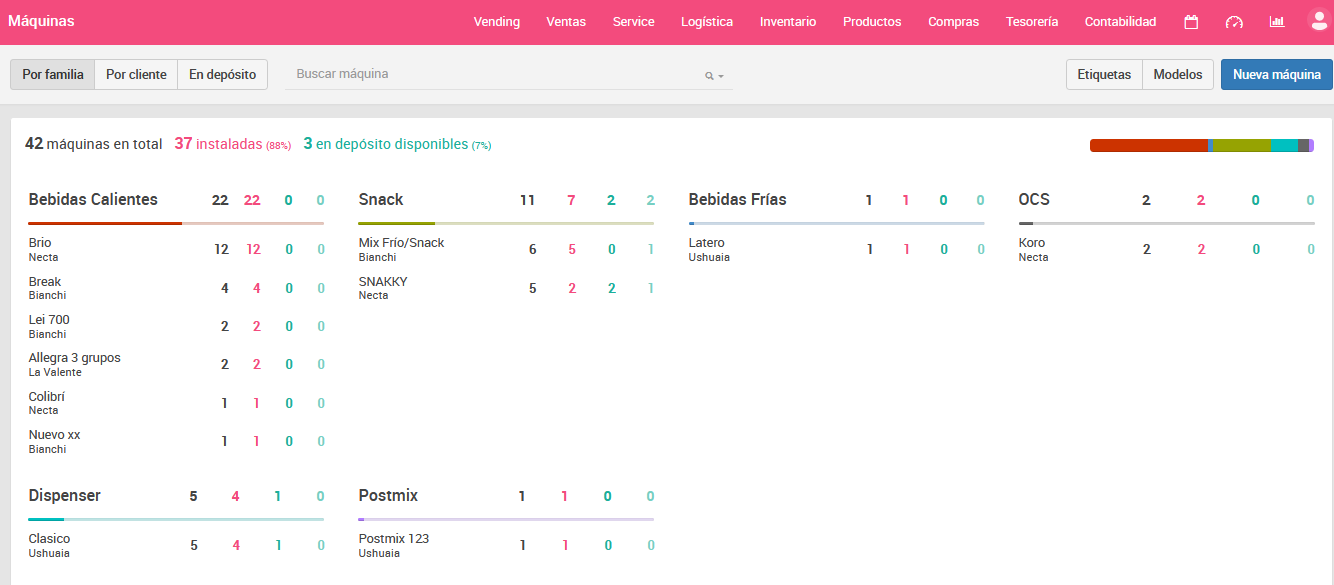1334x585 pixels.
Task: Open the Logística menu
Action: tap(707, 22)
